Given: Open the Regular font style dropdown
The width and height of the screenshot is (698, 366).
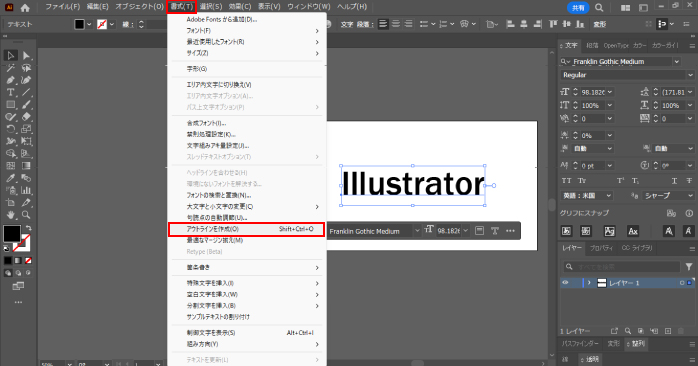Looking at the screenshot, I should point(690,75).
